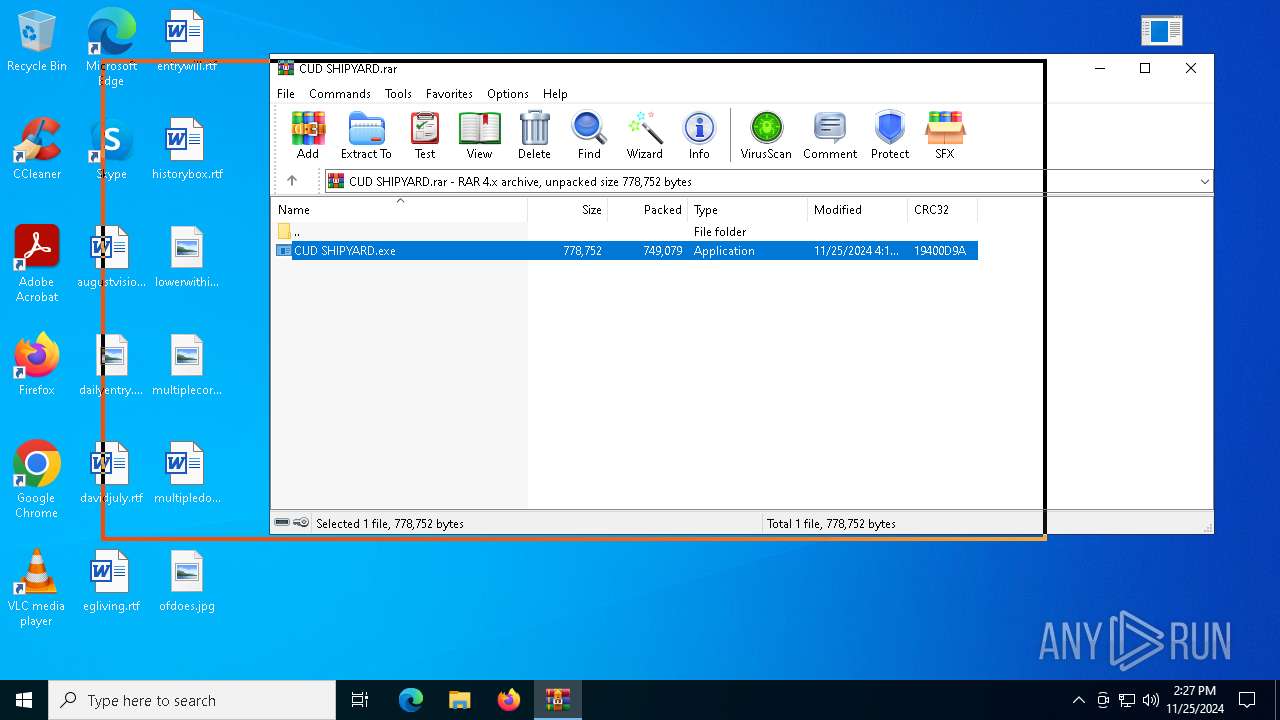Screen dimensions: 1280x720
Task: Click the volume icon in system tray
Action: pyautogui.click(x=1151, y=700)
